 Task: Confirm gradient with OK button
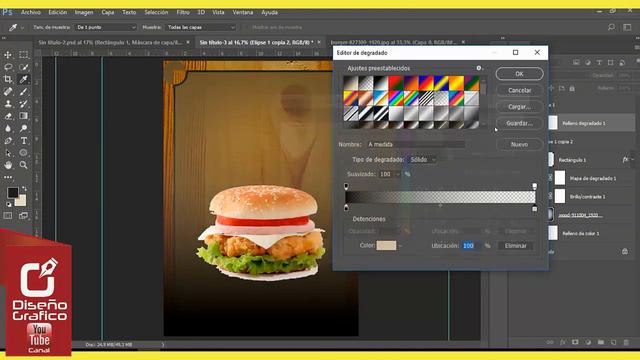pos(519,74)
